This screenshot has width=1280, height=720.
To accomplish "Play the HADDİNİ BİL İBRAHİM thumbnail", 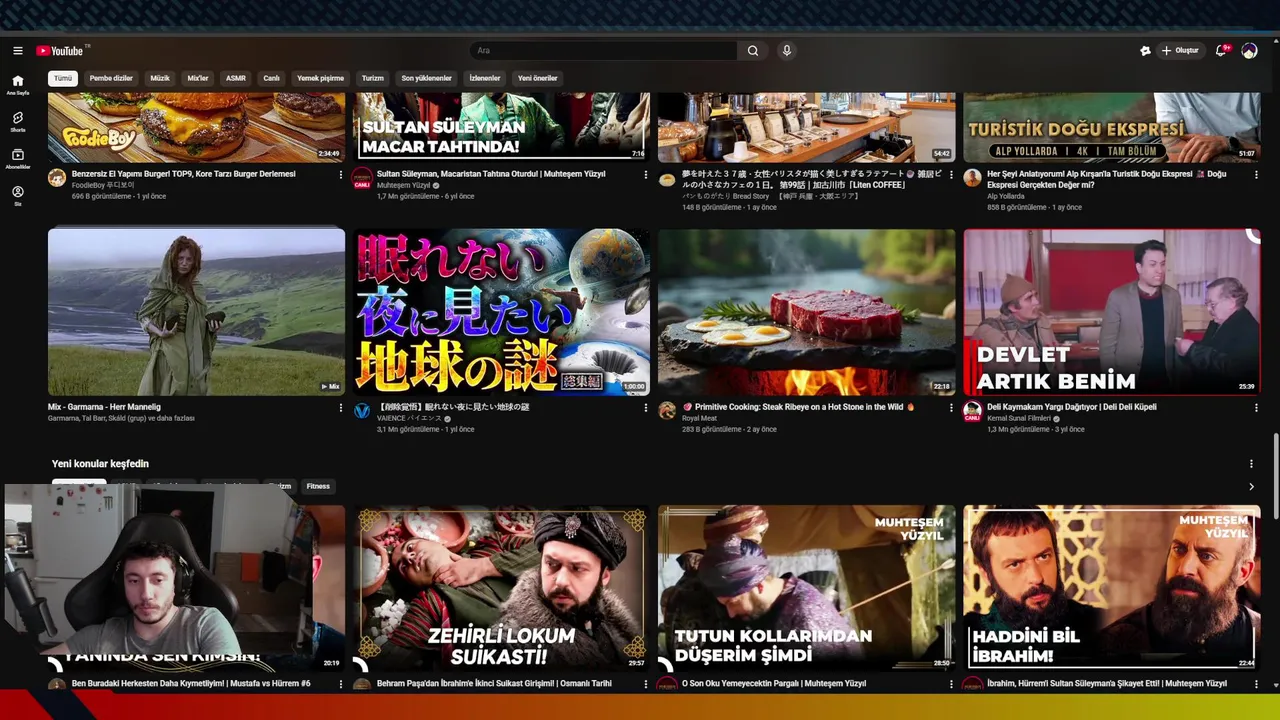I will point(1111,588).
